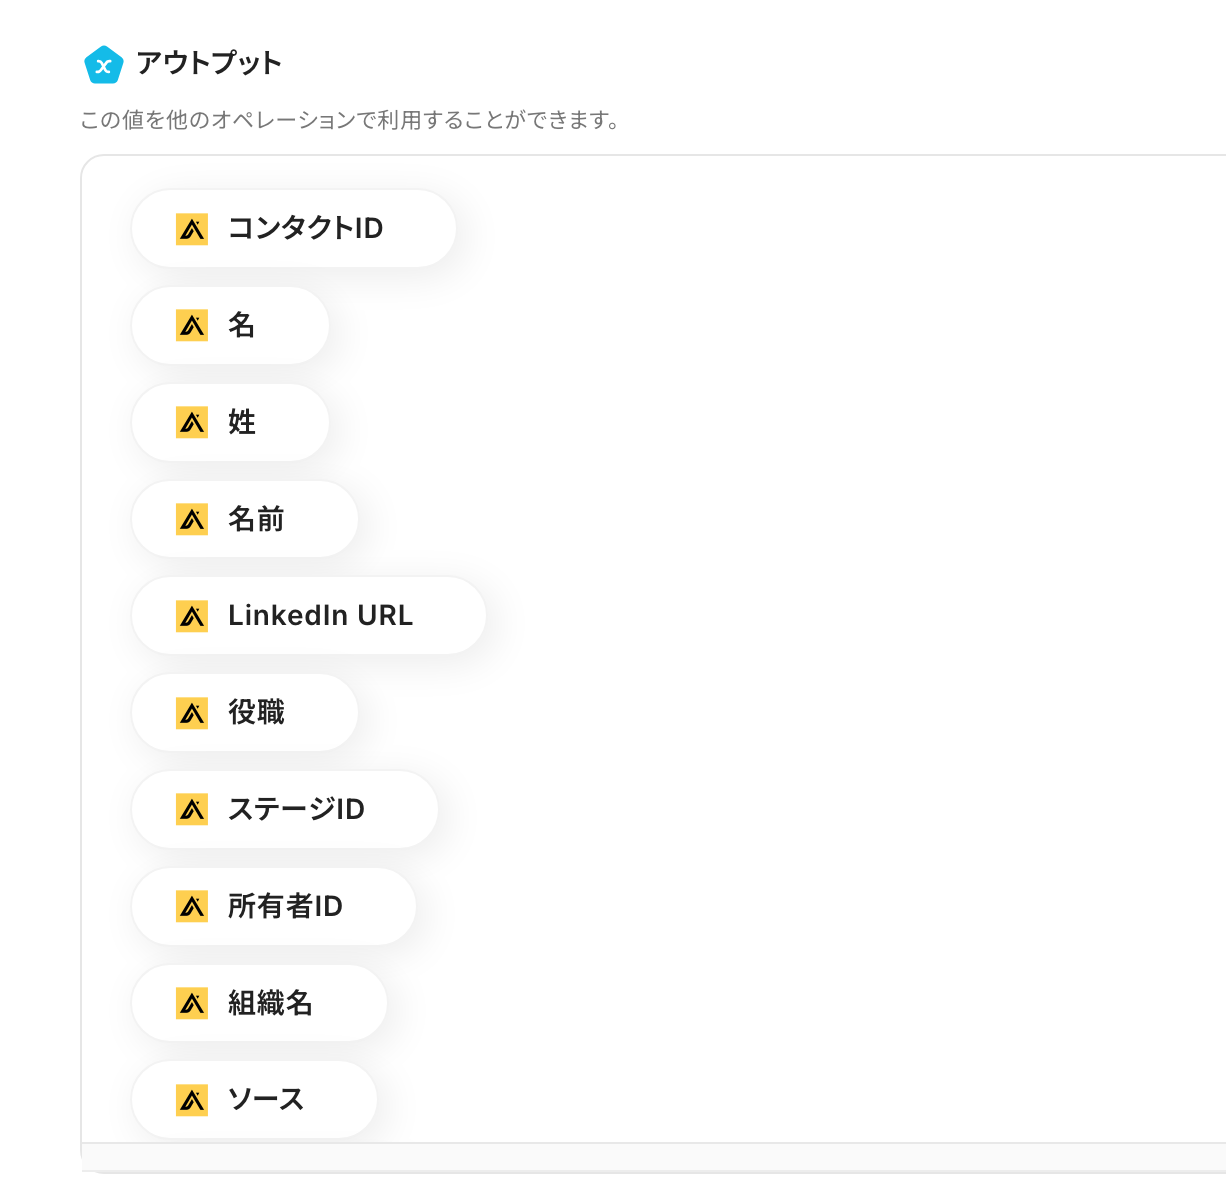
Task: Click the yellow icon beside 役職
Action: pyautogui.click(x=192, y=713)
